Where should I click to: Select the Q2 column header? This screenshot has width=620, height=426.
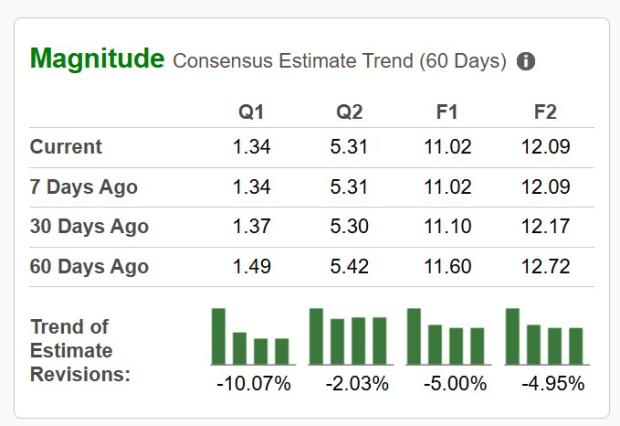(349, 112)
